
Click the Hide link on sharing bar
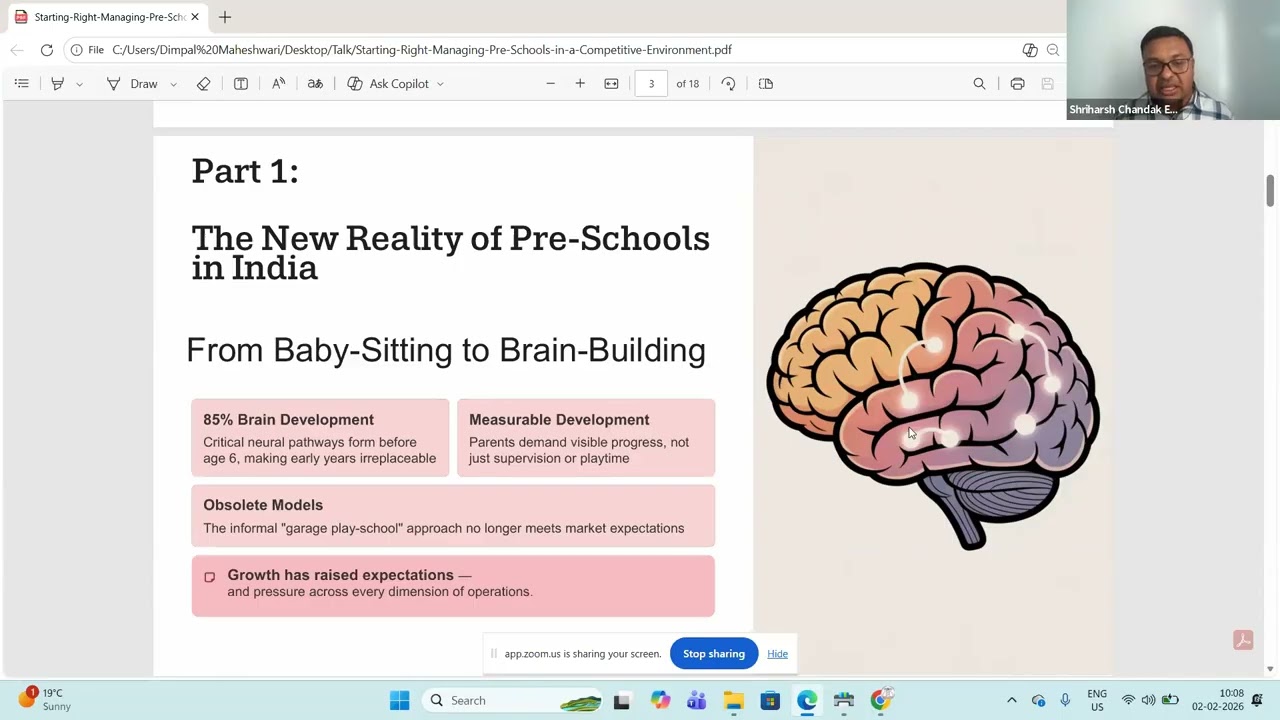[777, 654]
